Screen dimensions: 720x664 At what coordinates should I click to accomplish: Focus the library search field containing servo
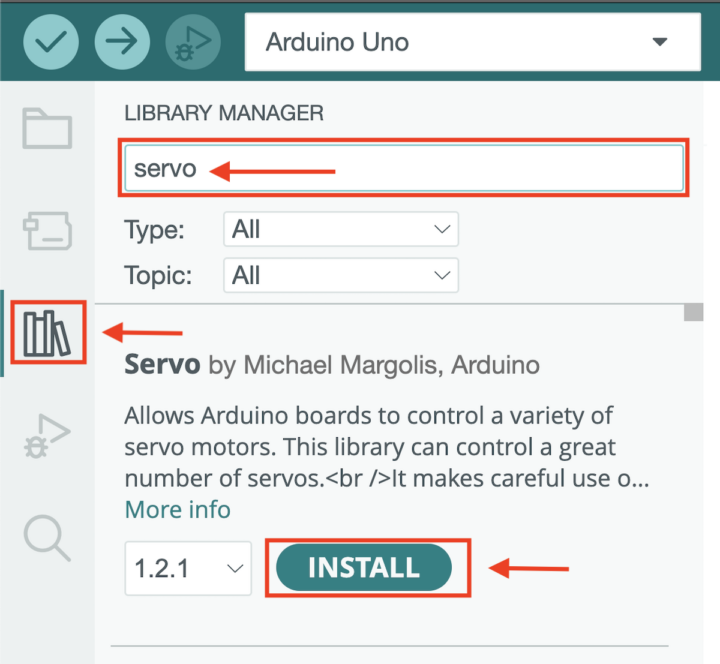(x=404, y=168)
